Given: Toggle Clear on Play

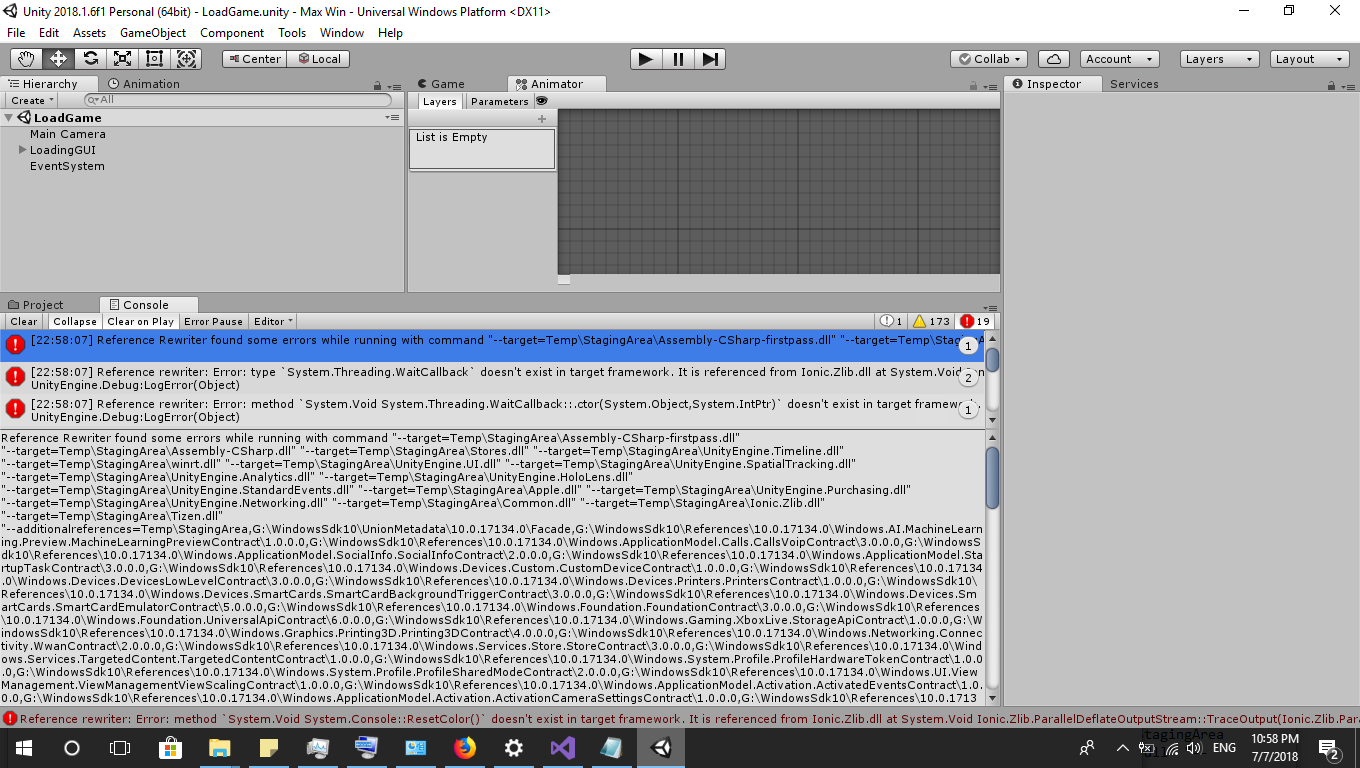Looking at the screenshot, I should [x=140, y=321].
